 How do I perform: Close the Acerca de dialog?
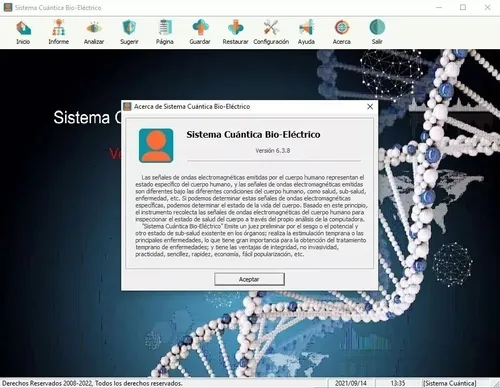(370, 107)
